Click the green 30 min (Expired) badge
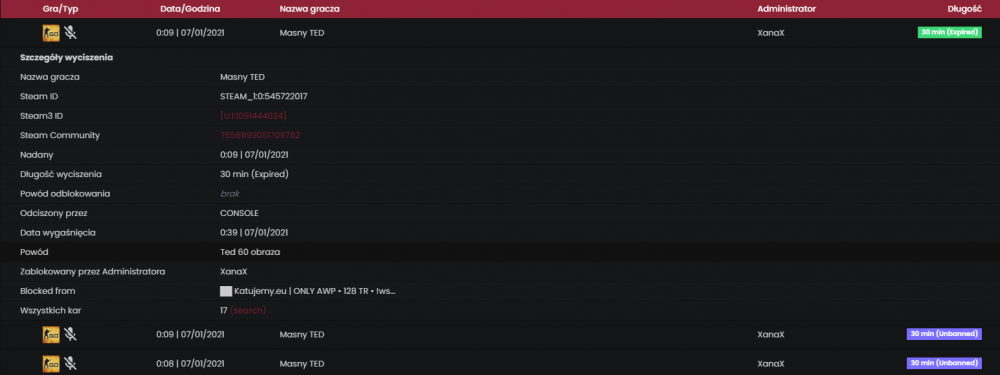Image resolution: width=1000 pixels, height=375 pixels. [x=950, y=33]
